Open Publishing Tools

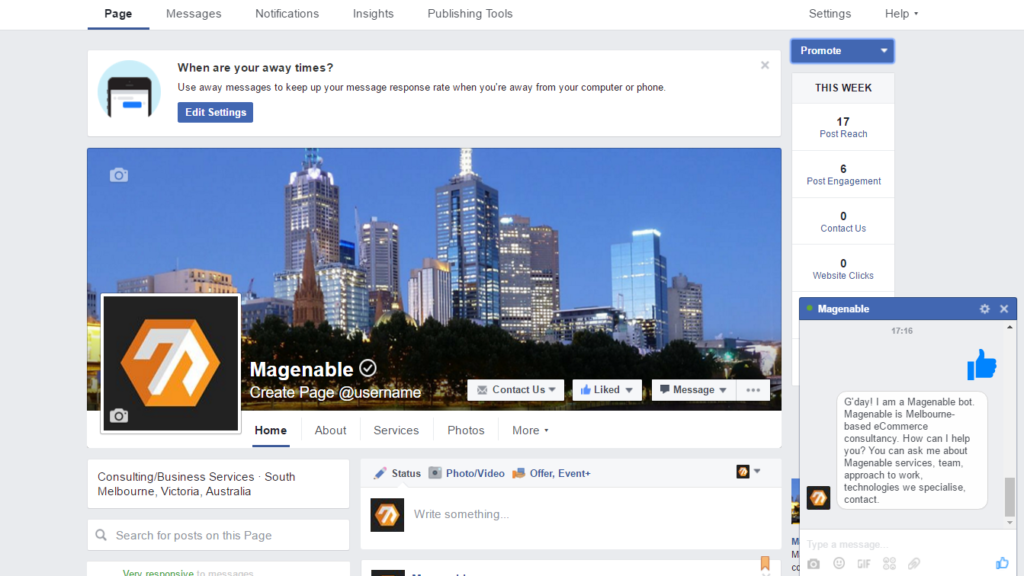coord(470,14)
